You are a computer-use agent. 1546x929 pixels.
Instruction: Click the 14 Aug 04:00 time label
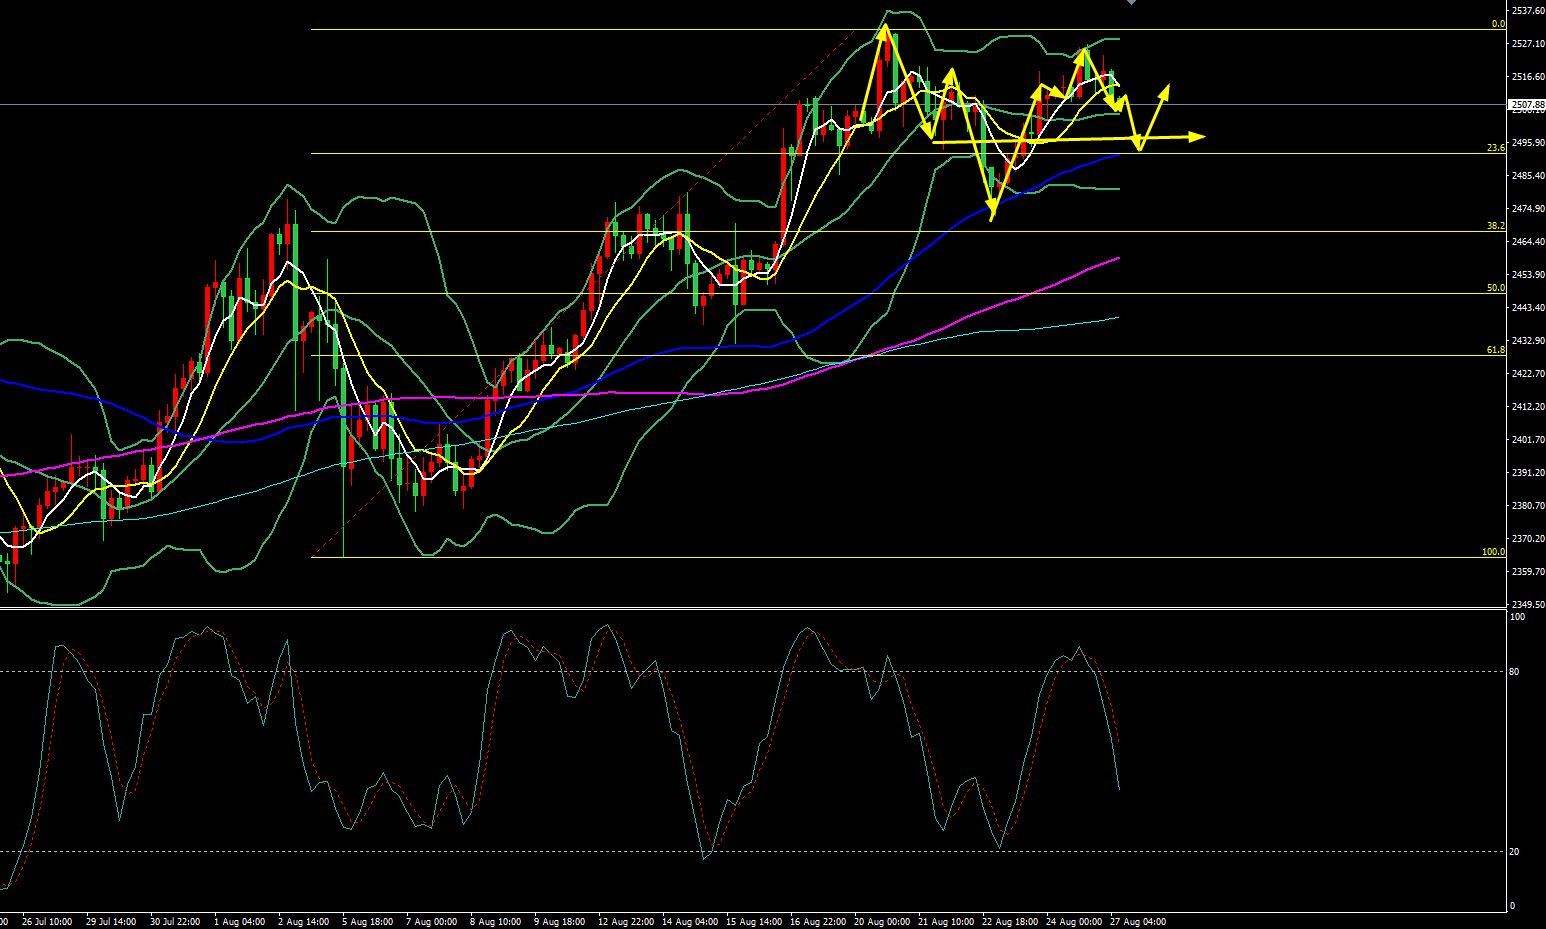point(690,922)
